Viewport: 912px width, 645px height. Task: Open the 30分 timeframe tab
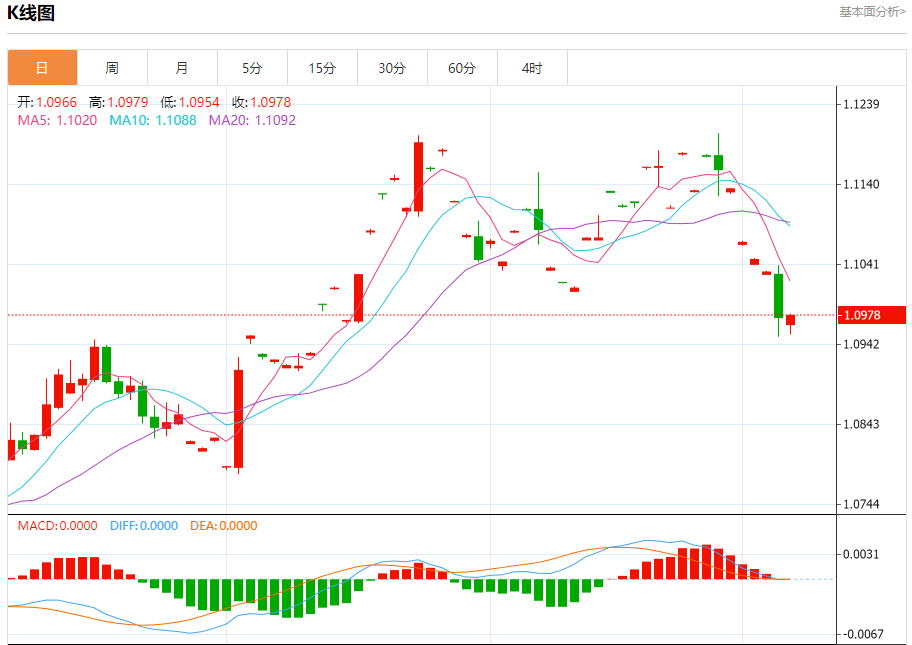tap(392, 68)
